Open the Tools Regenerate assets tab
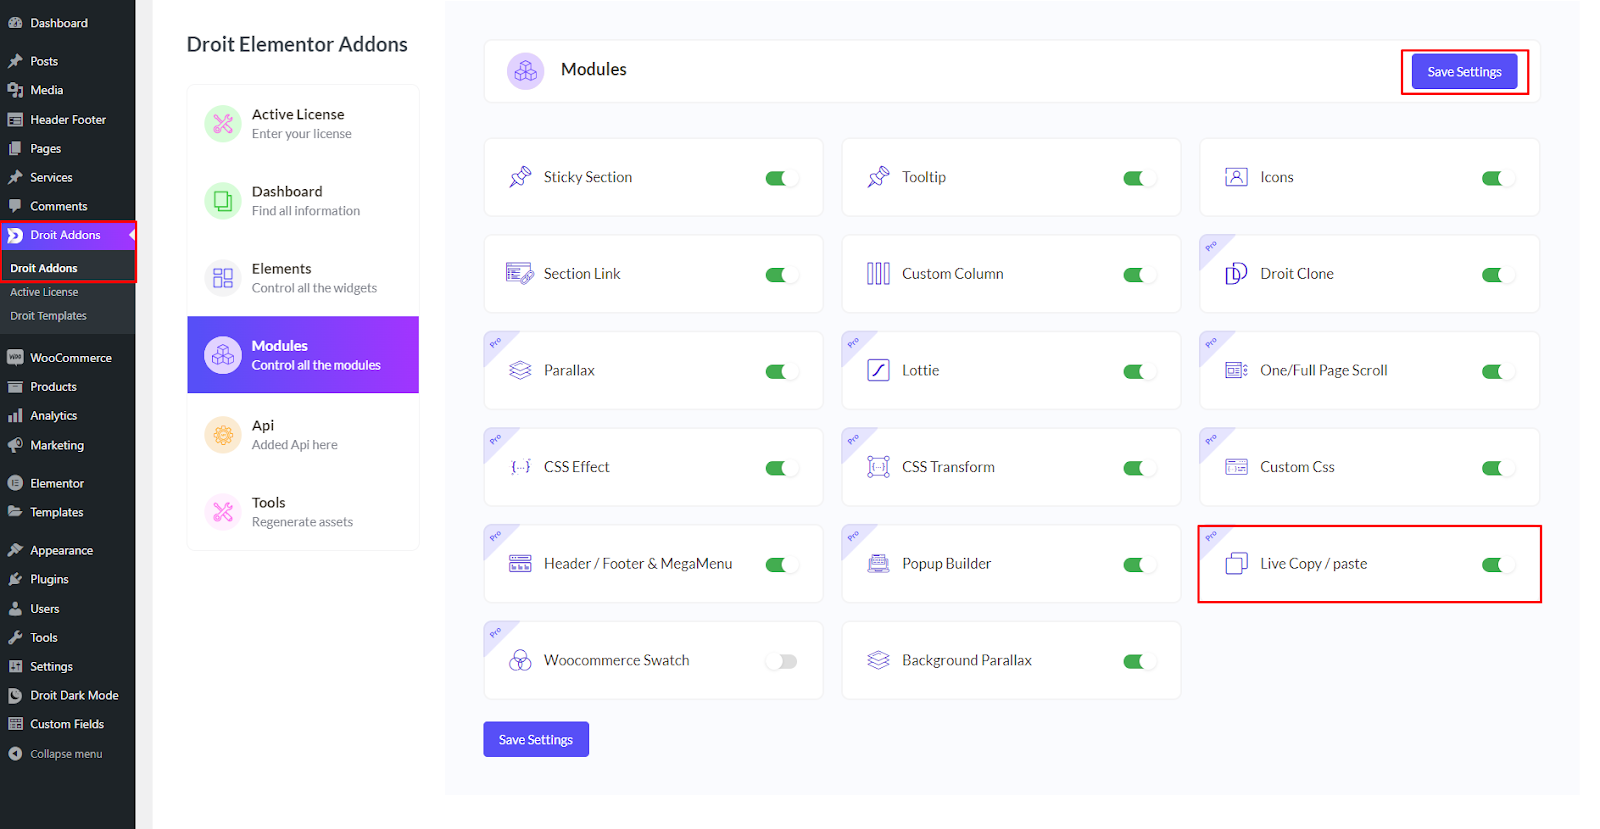 303,512
